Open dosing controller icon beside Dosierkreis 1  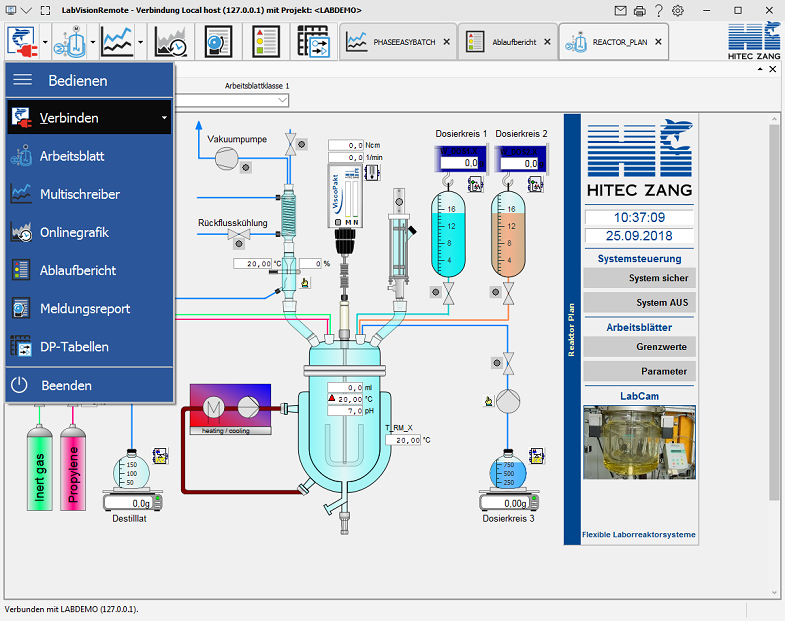pyautogui.click(x=475, y=185)
